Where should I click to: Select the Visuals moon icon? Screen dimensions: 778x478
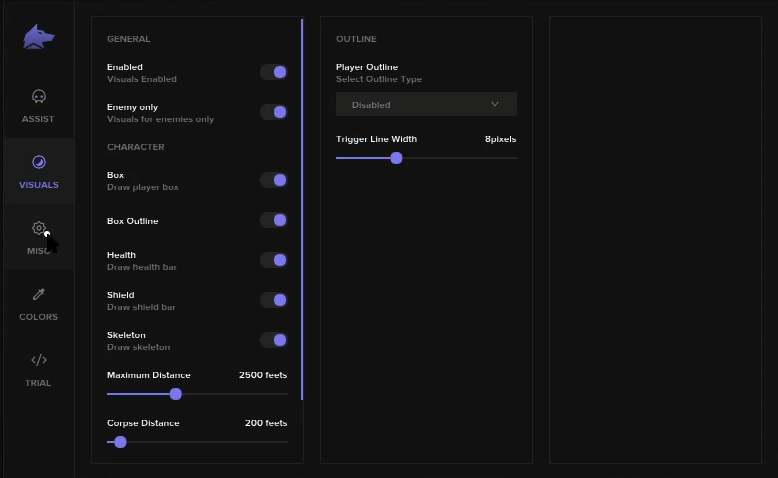(39, 162)
